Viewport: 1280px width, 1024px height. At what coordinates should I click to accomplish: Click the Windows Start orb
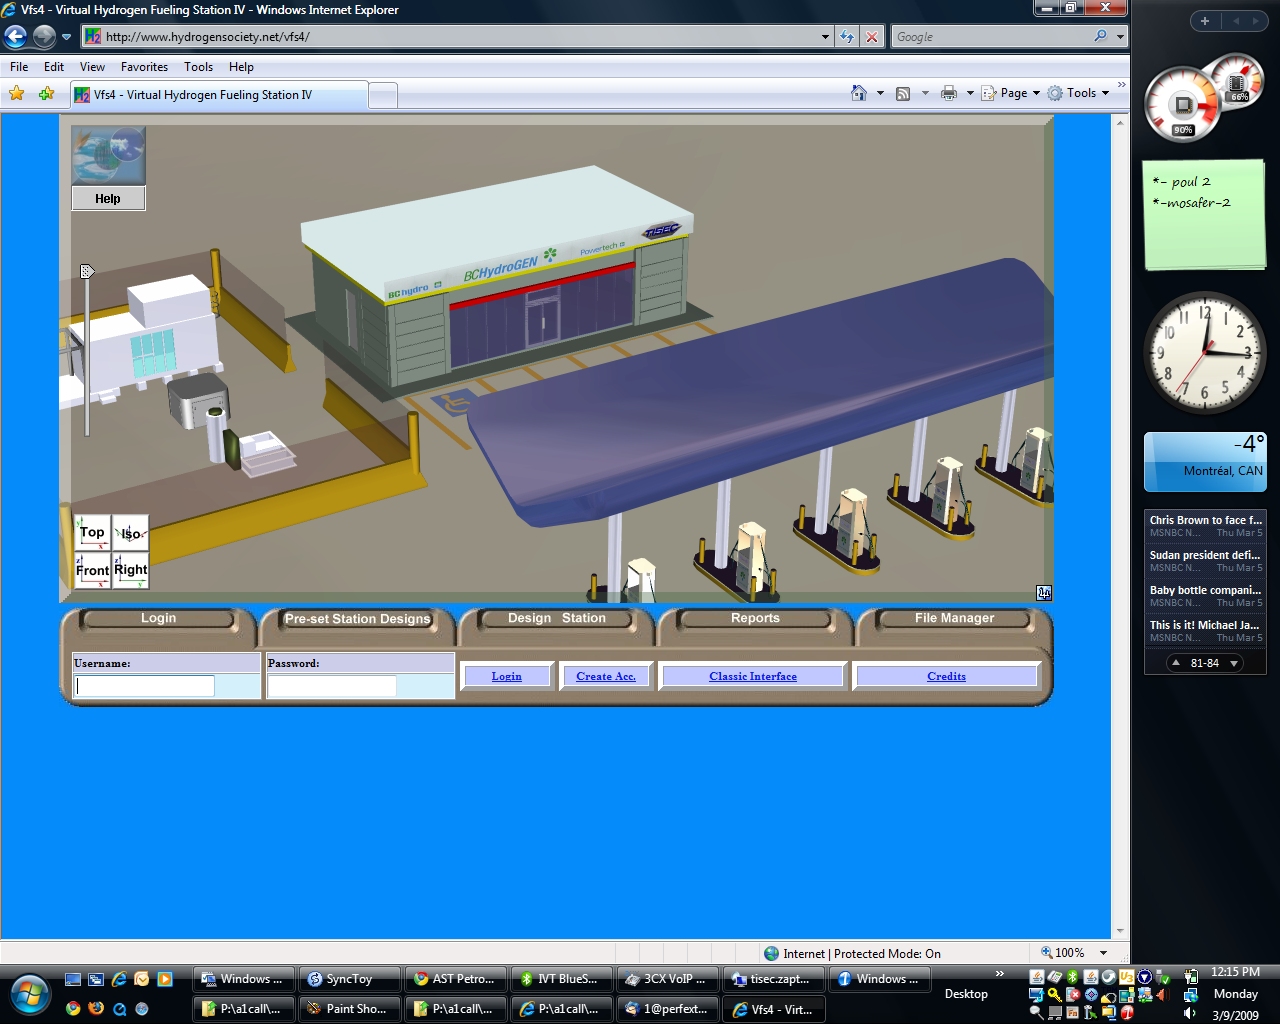point(30,994)
